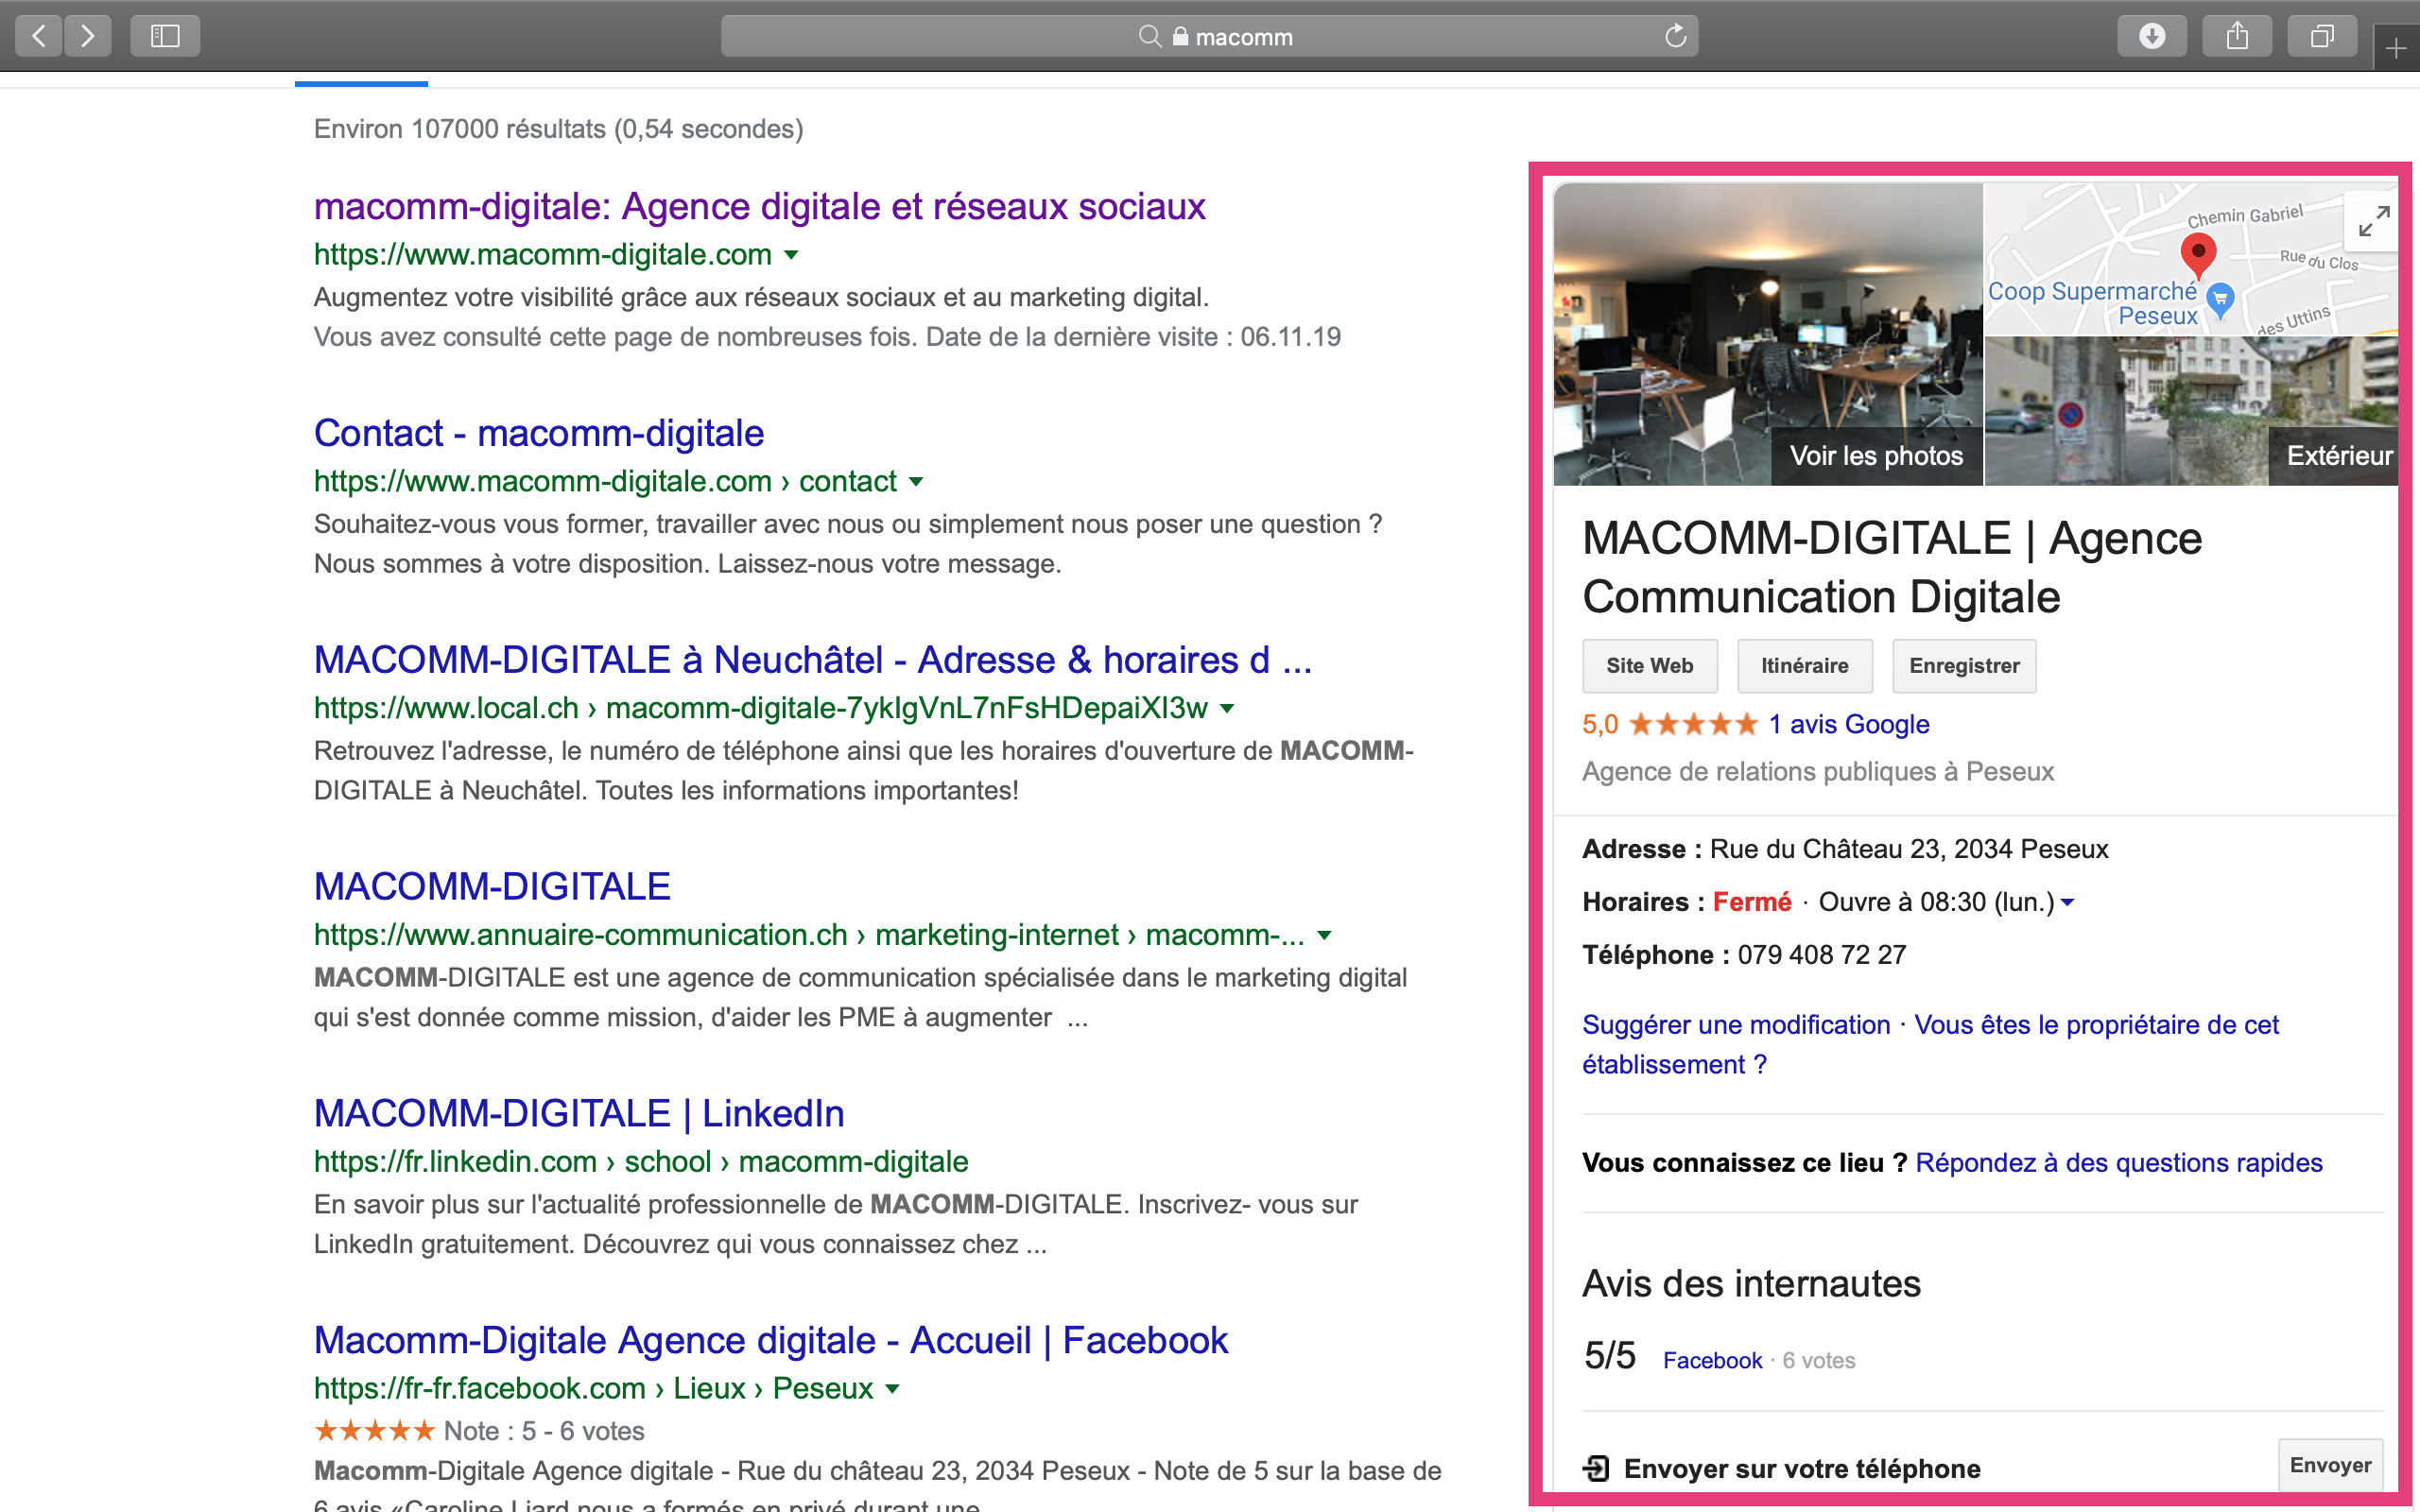Expand the opening hours dropdown arrow
This screenshot has height=1512, width=2420.
click(2068, 902)
